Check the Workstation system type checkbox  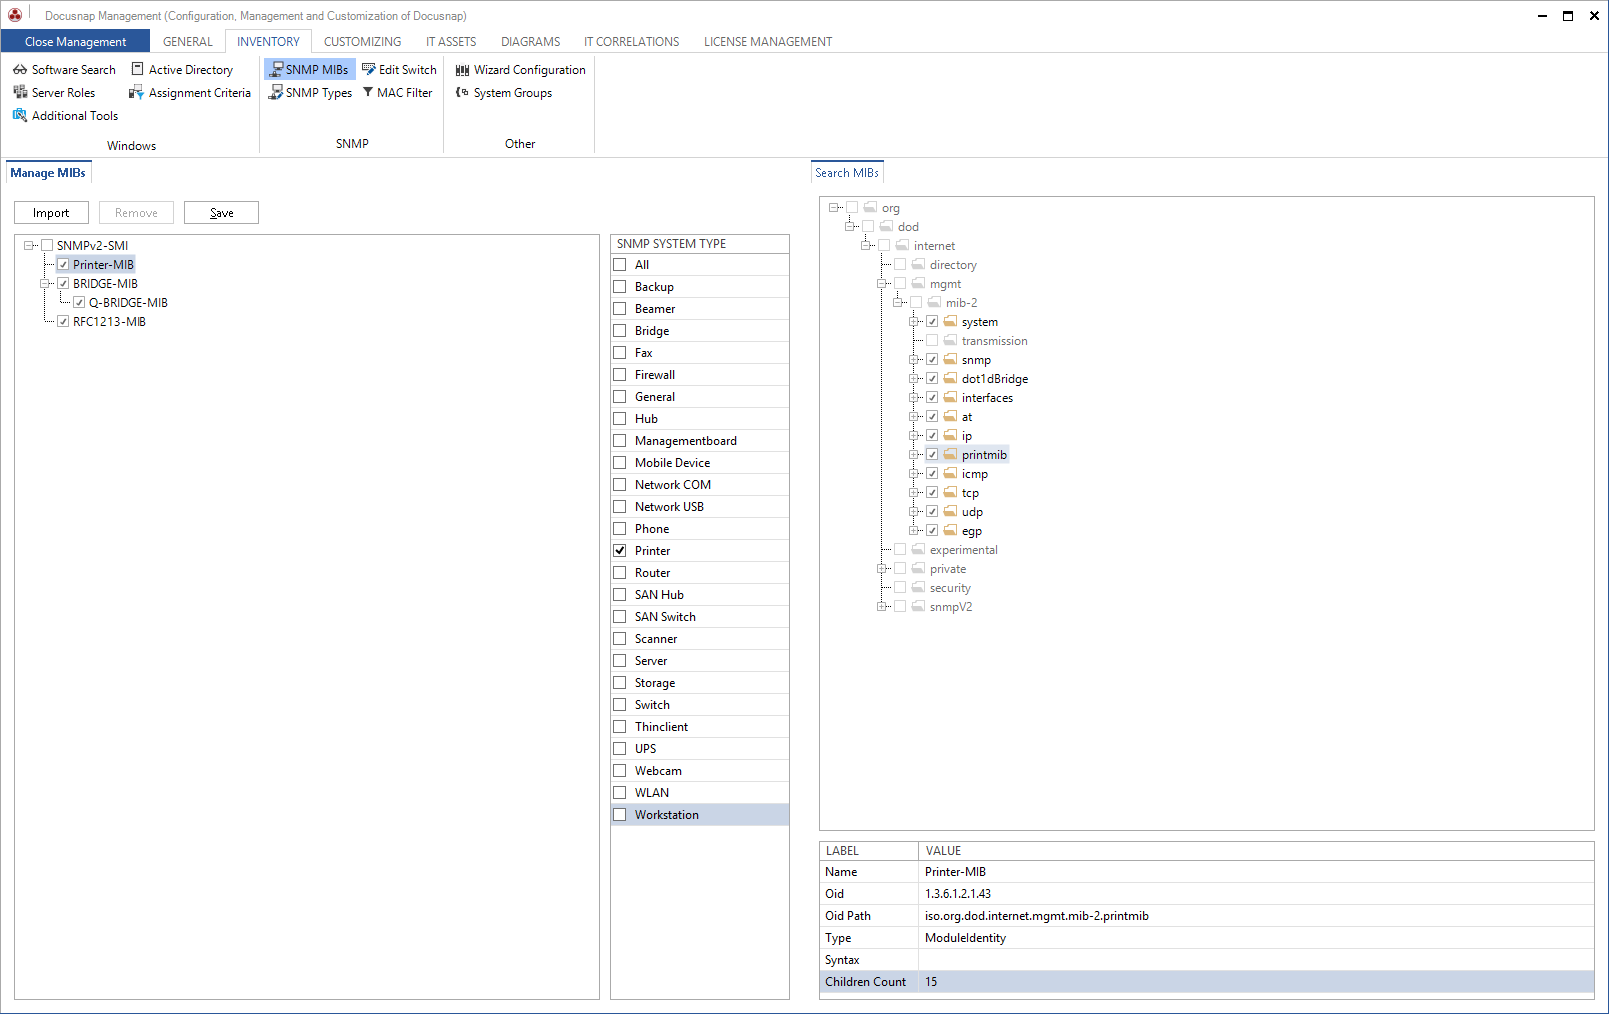coord(620,814)
